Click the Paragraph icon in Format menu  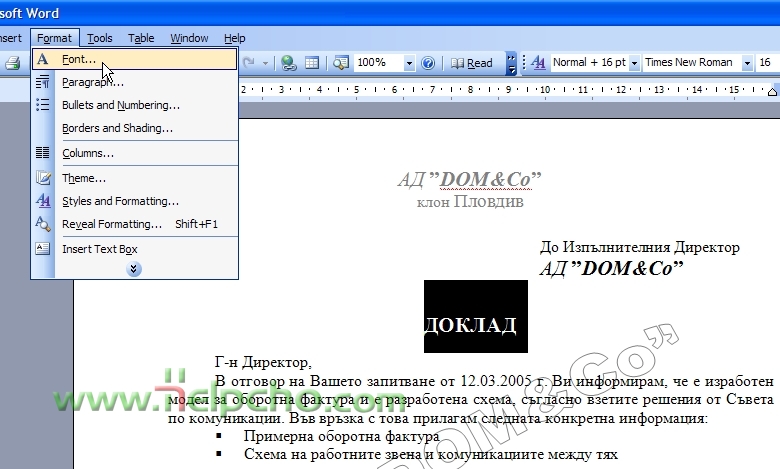point(43,82)
